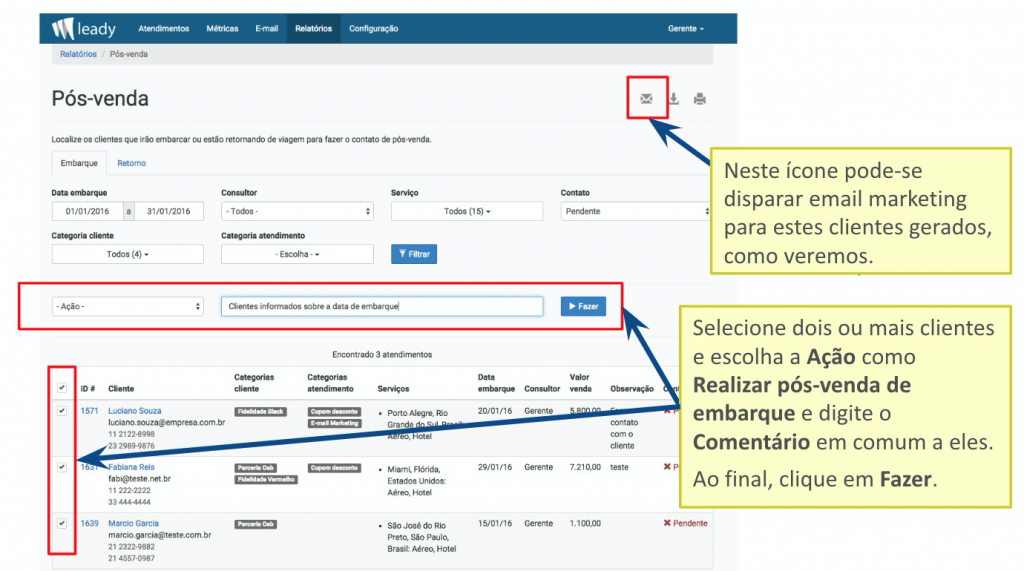Click the Serviços column header
1024x571 pixels.
click(x=393, y=389)
